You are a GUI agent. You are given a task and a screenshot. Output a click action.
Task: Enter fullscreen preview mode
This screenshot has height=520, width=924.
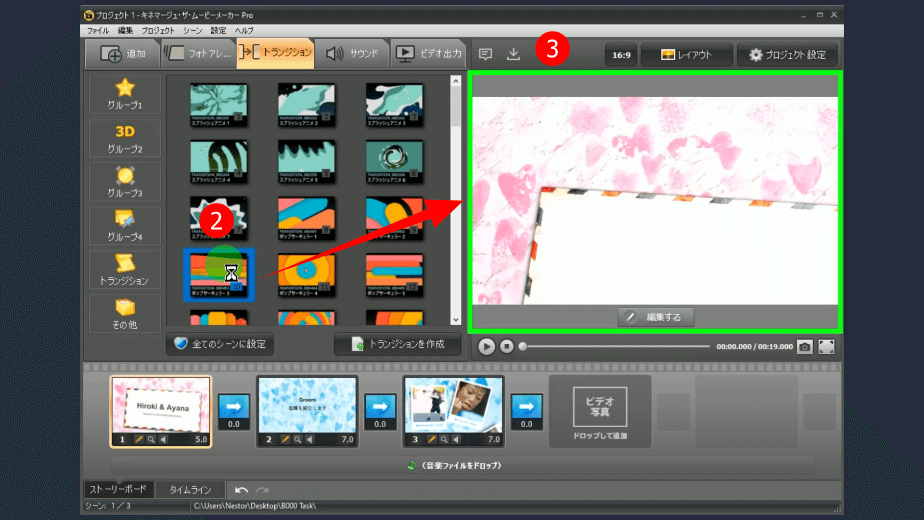(827, 346)
